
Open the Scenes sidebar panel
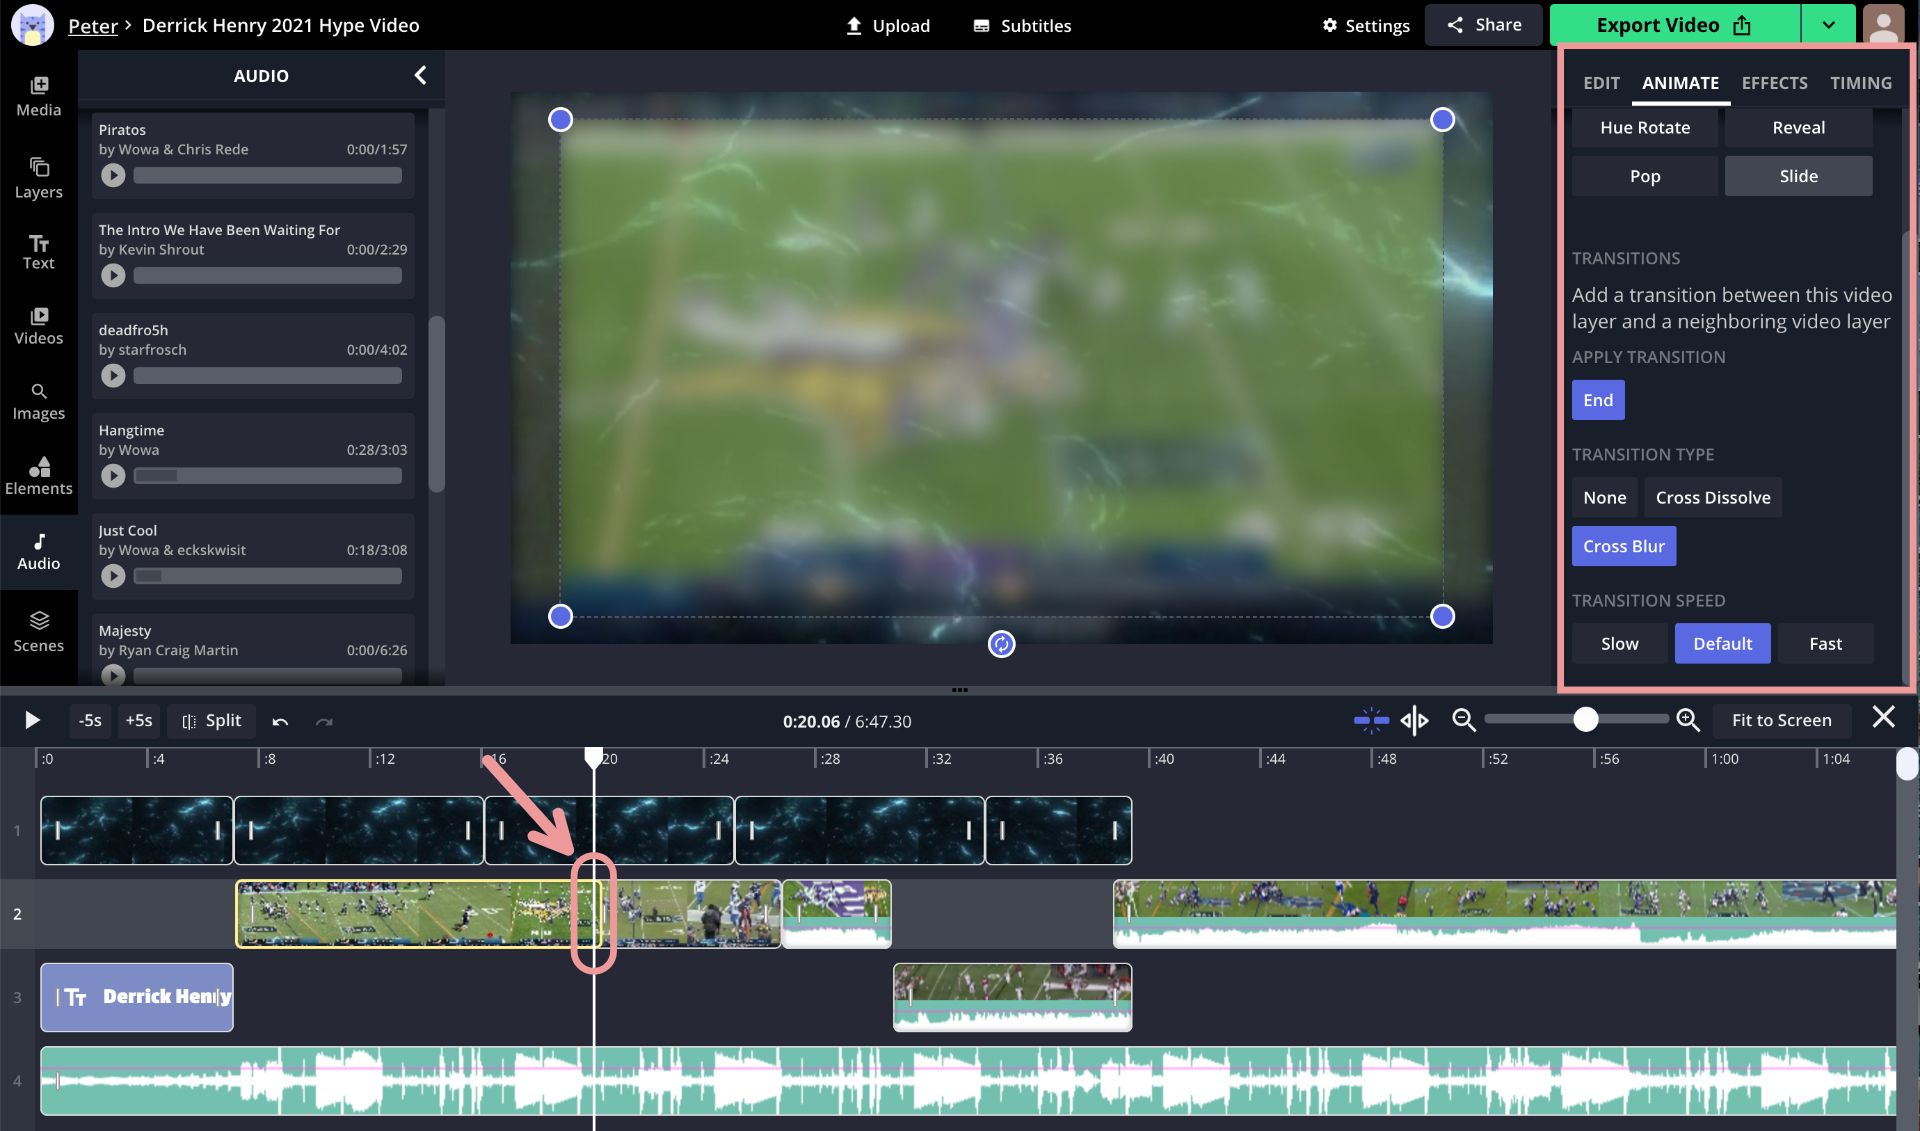[x=38, y=631]
